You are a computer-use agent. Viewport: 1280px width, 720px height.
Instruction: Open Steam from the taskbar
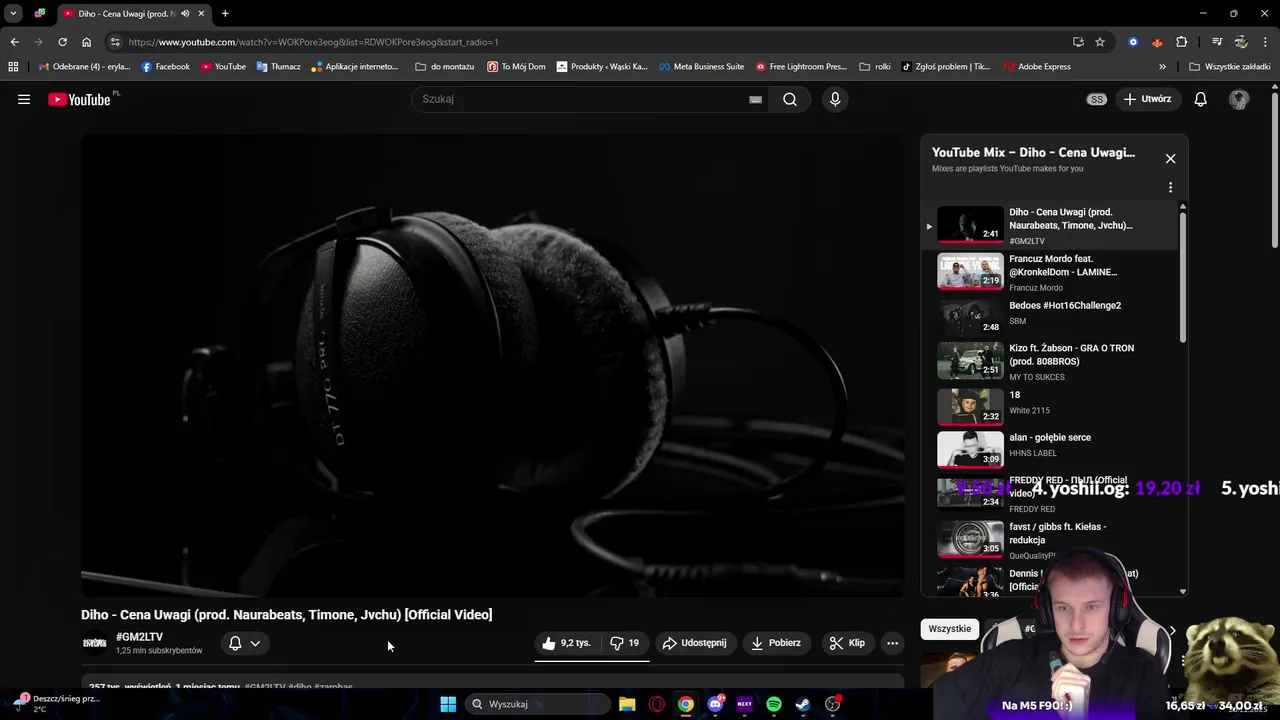pos(803,704)
